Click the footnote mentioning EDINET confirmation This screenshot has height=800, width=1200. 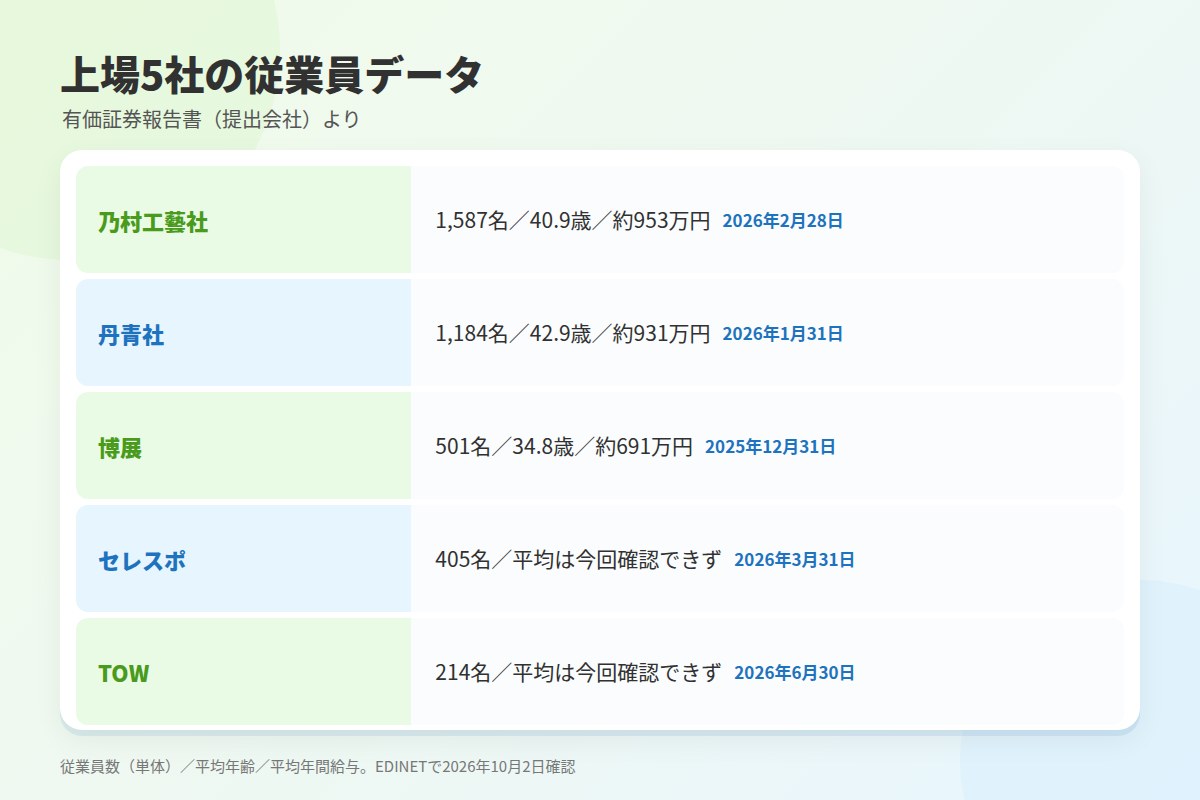point(318,767)
